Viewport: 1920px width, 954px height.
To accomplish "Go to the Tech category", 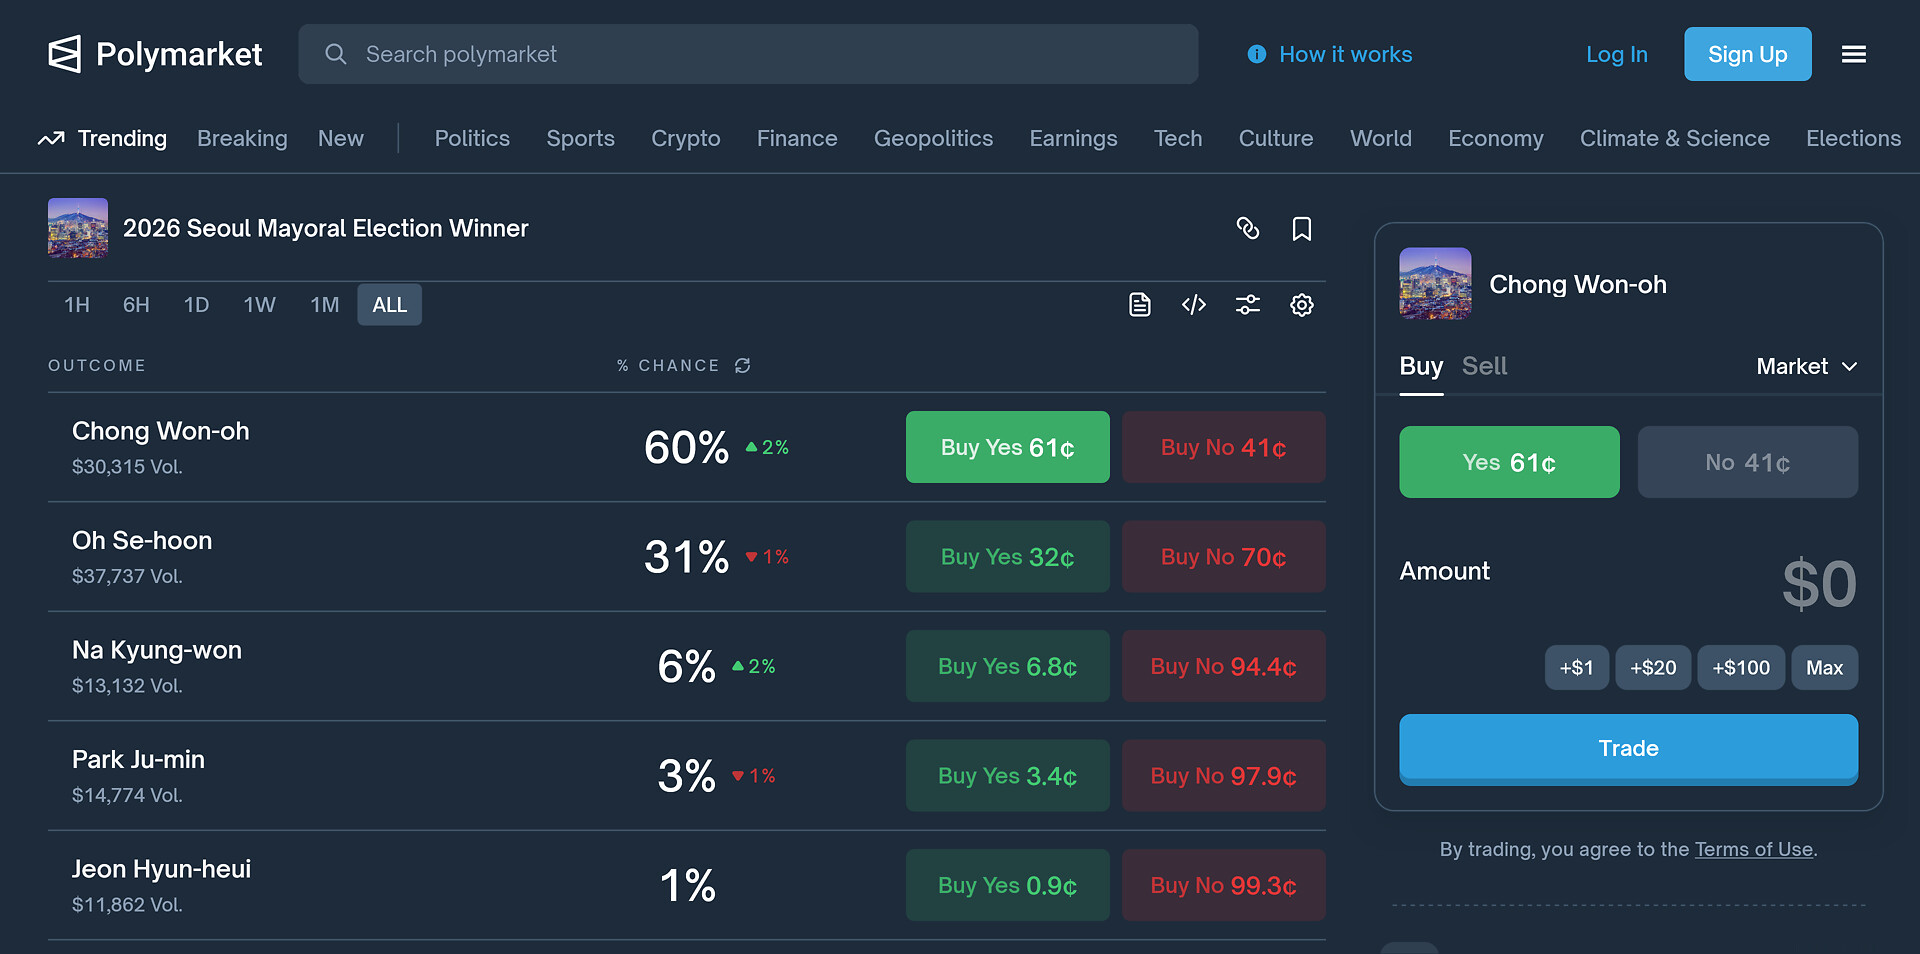I will 1178,138.
